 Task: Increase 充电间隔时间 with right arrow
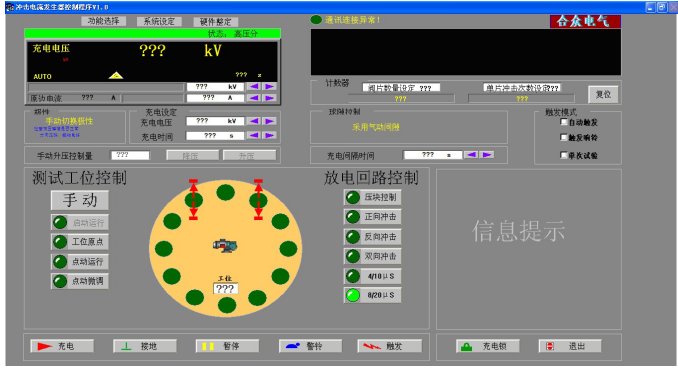tap(487, 154)
